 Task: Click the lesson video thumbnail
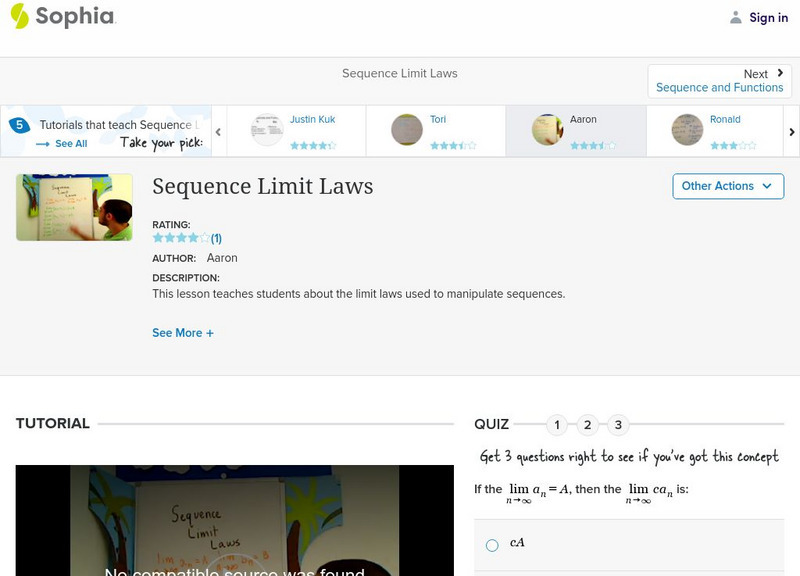click(x=74, y=207)
